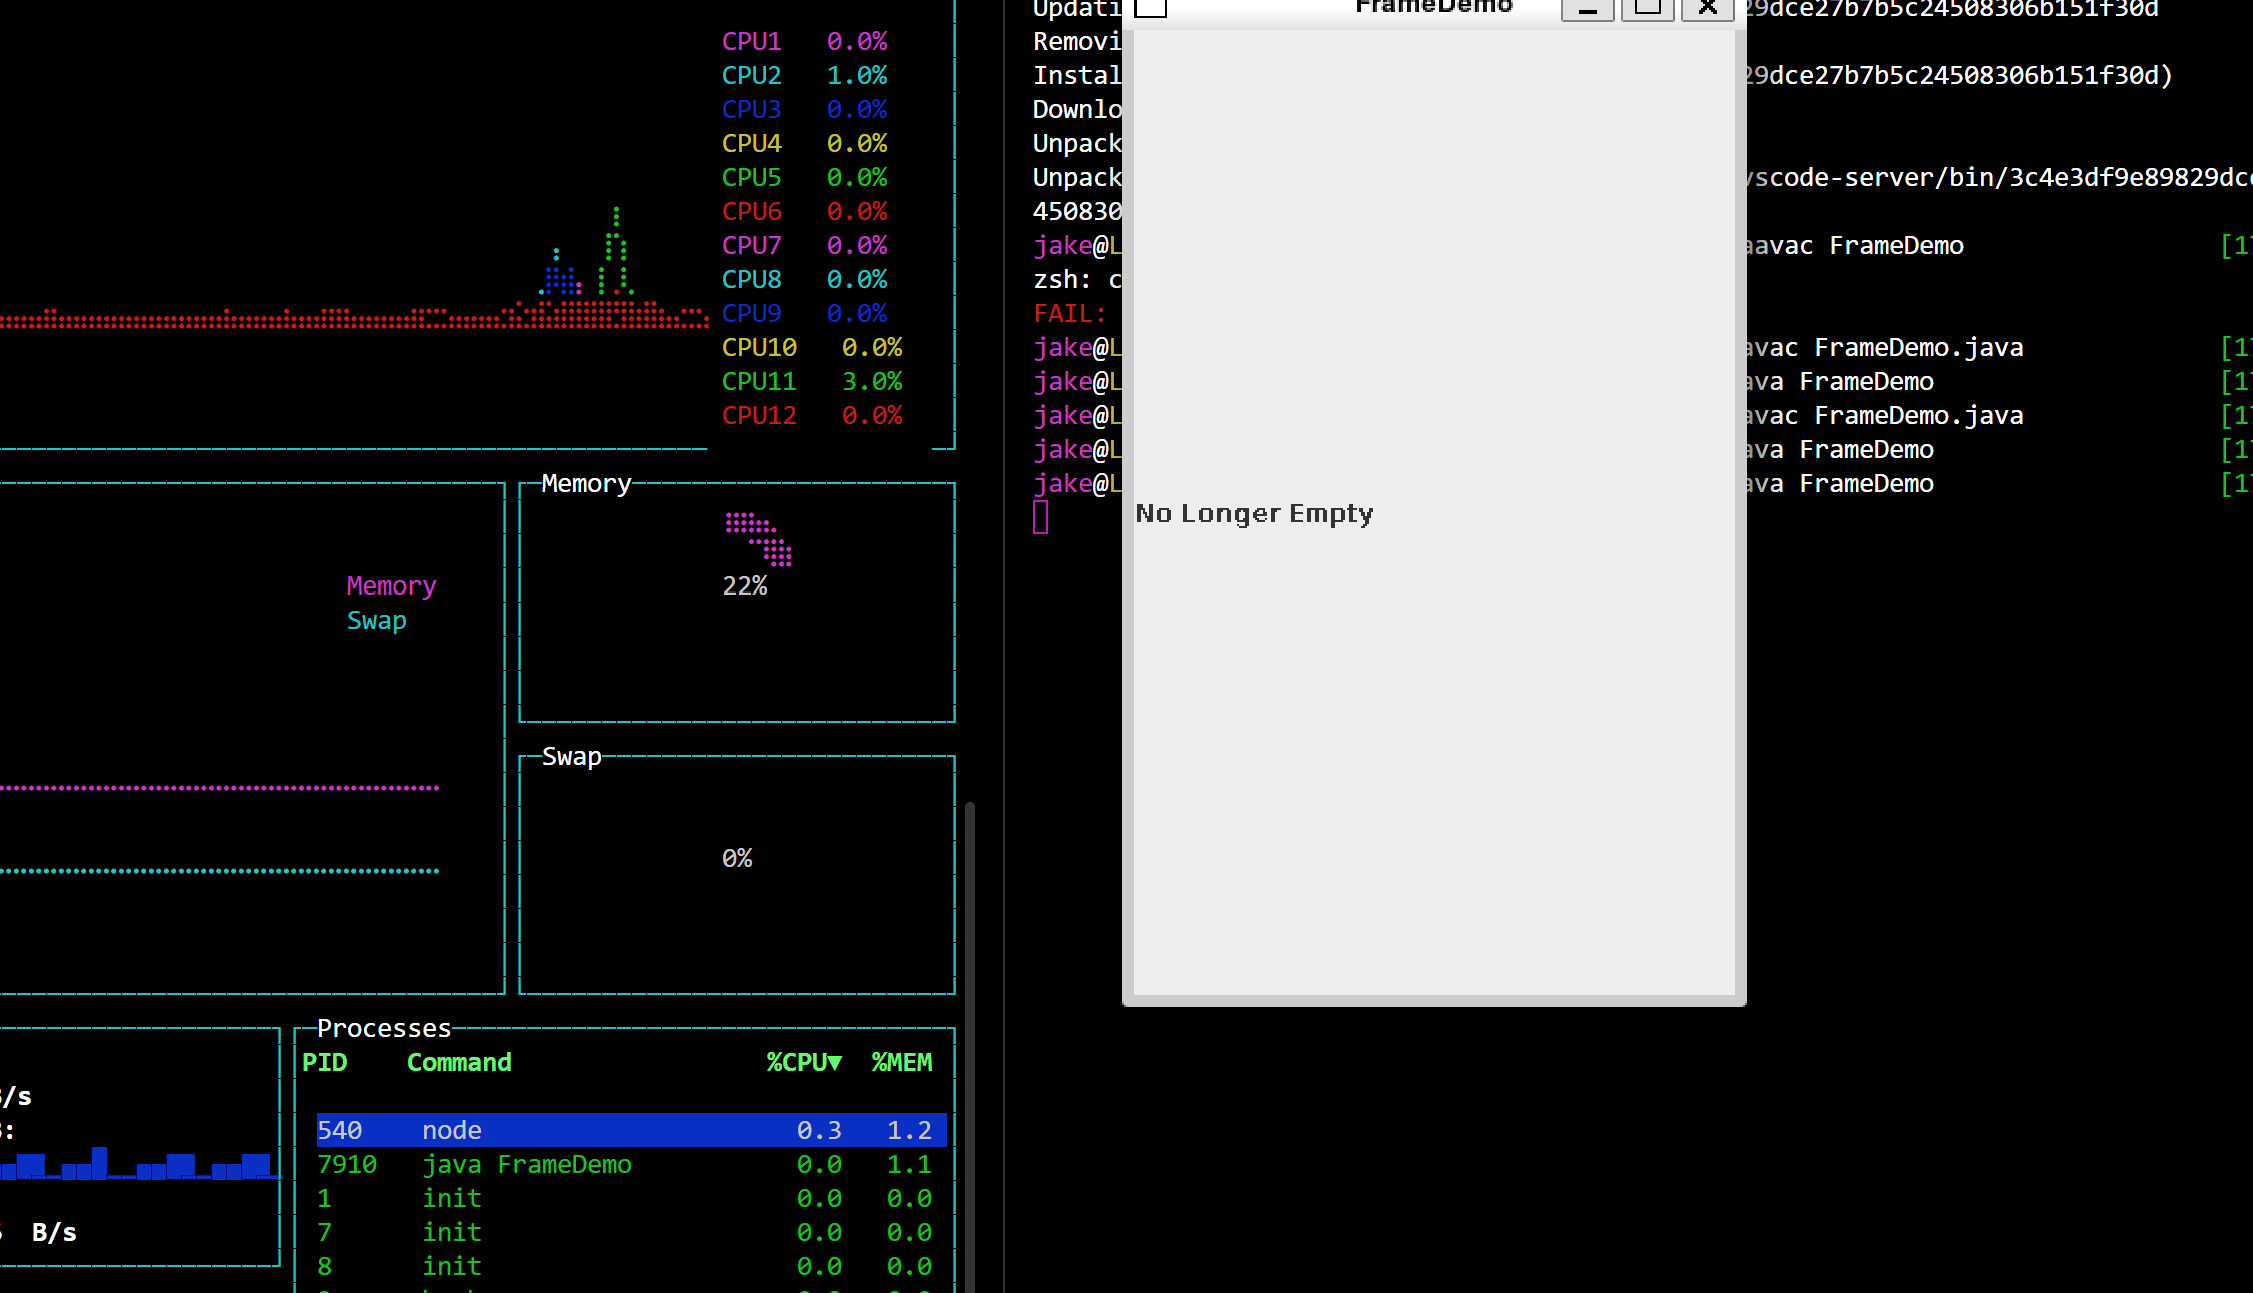Viewport: 2253px width, 1293px height.
Task: Sort processes by the %CPU column header
Action: point(804,1062)
